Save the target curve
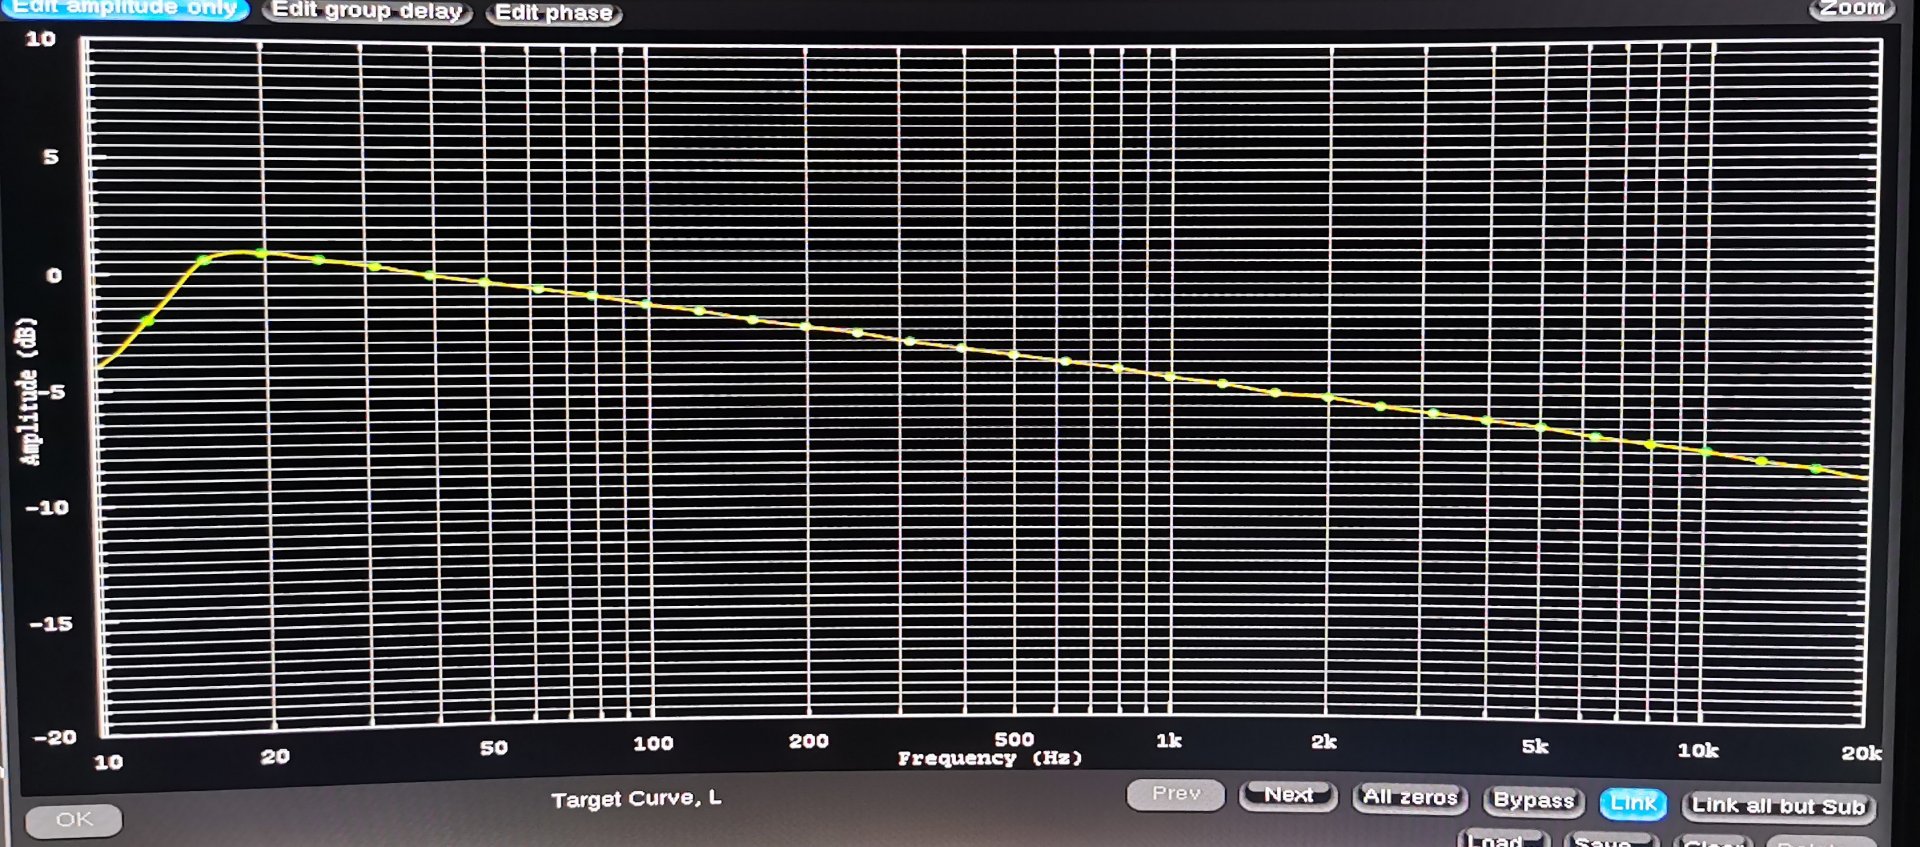The width and height of the screenshot is (1920, 847). (1610, 841)
